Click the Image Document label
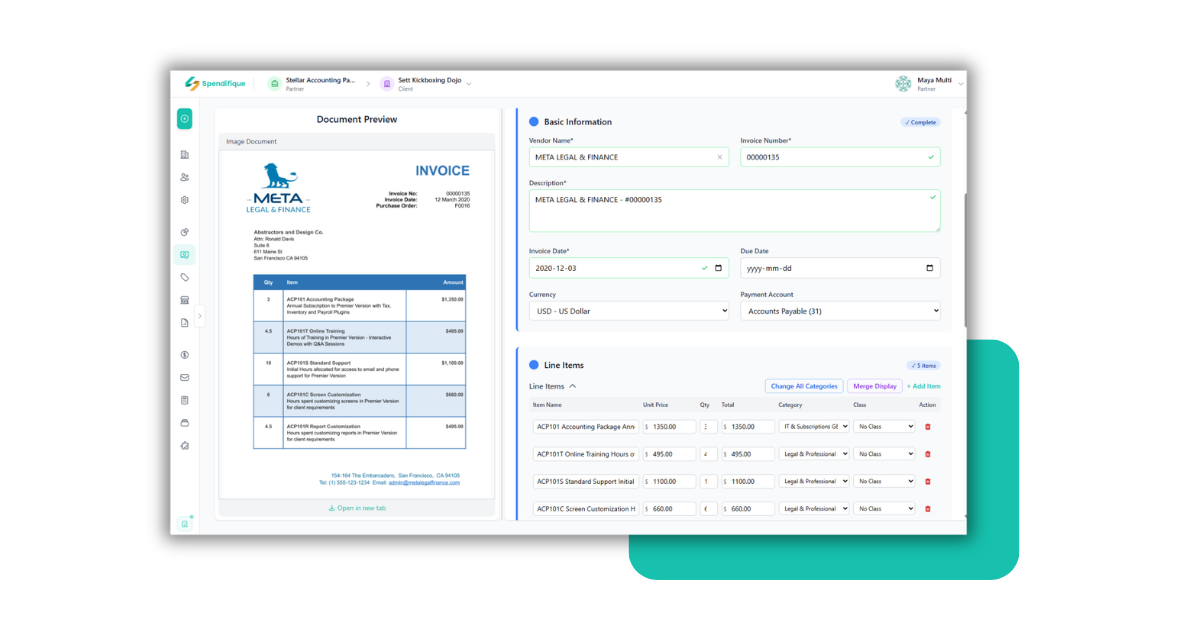The image size is (1200, 628). click(251, 142)
